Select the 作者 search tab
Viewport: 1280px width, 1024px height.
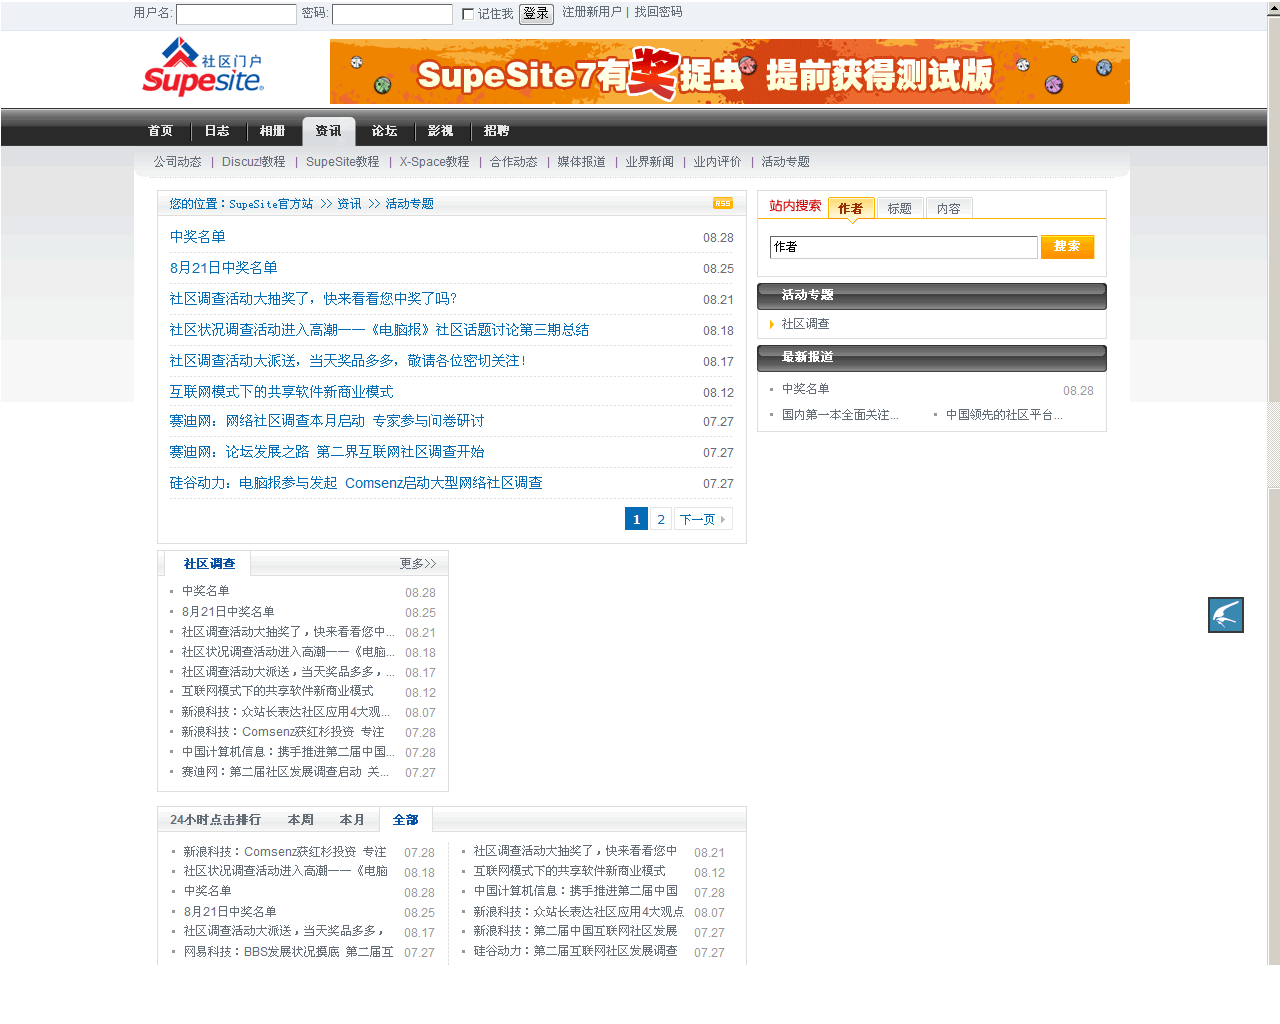[x=851, y=208]
